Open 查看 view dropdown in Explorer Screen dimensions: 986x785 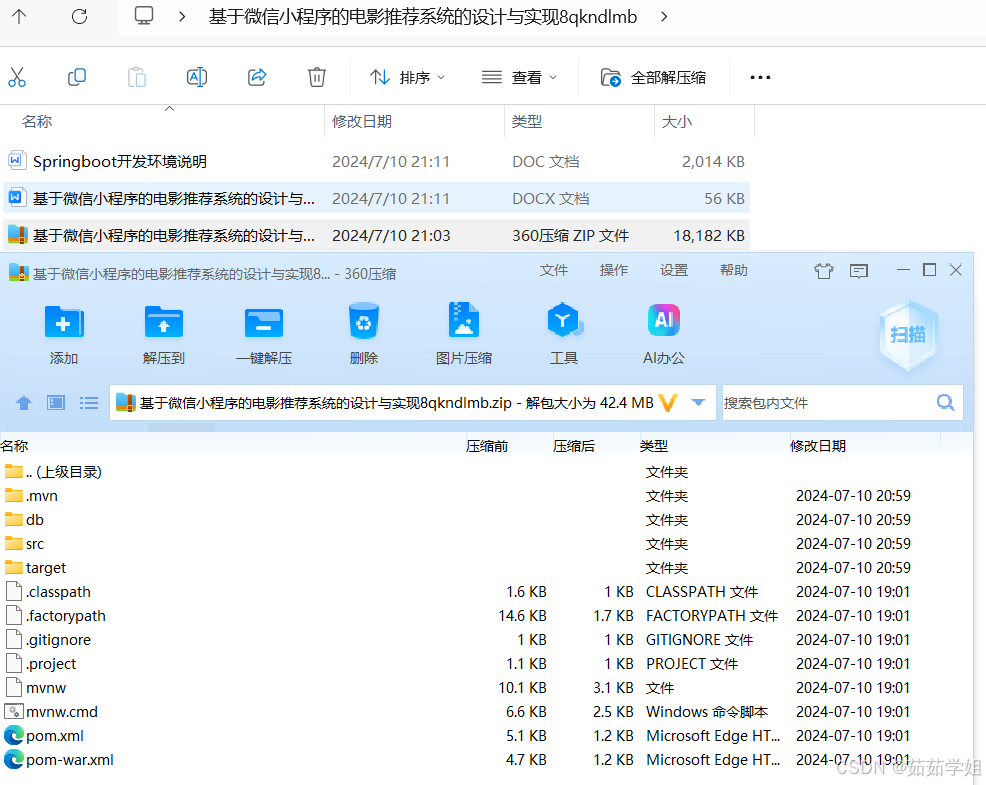(x=519, y=77)
